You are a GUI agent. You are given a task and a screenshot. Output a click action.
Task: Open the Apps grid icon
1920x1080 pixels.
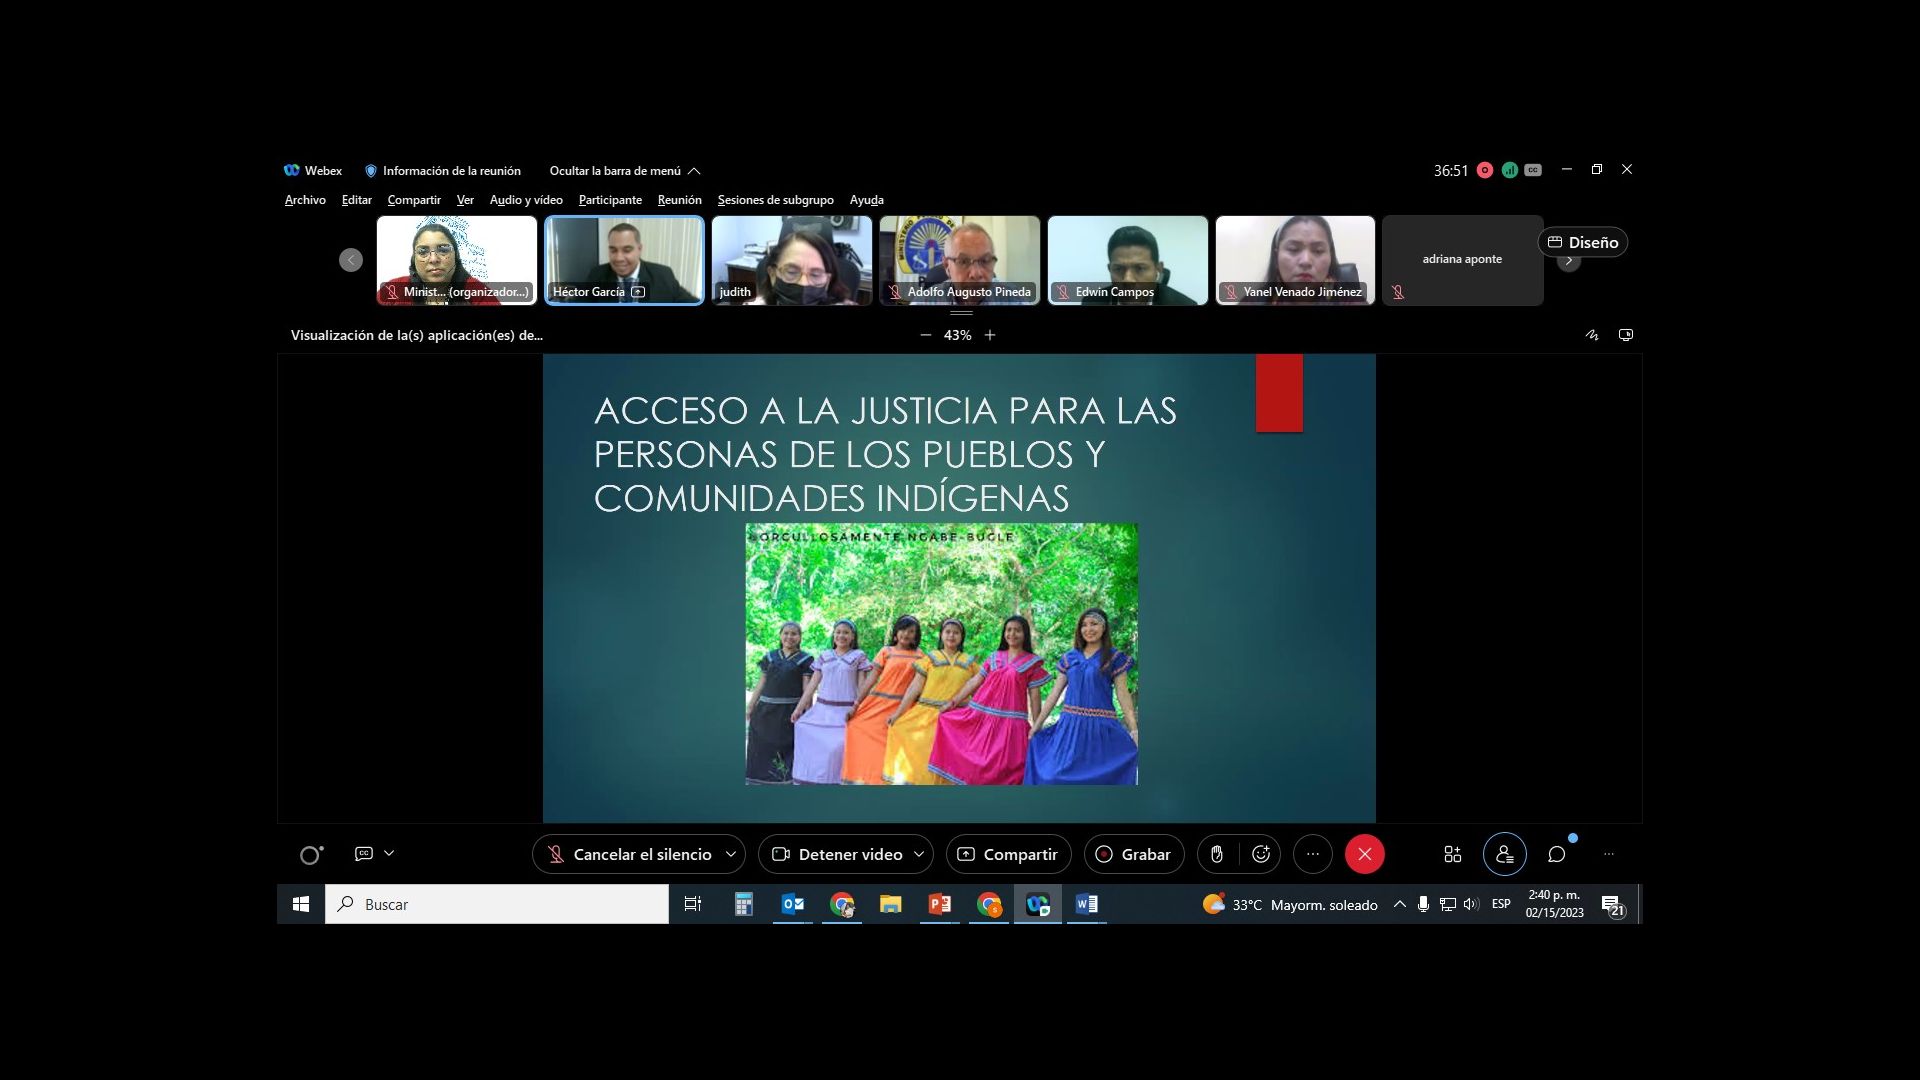pos(1452,854)
